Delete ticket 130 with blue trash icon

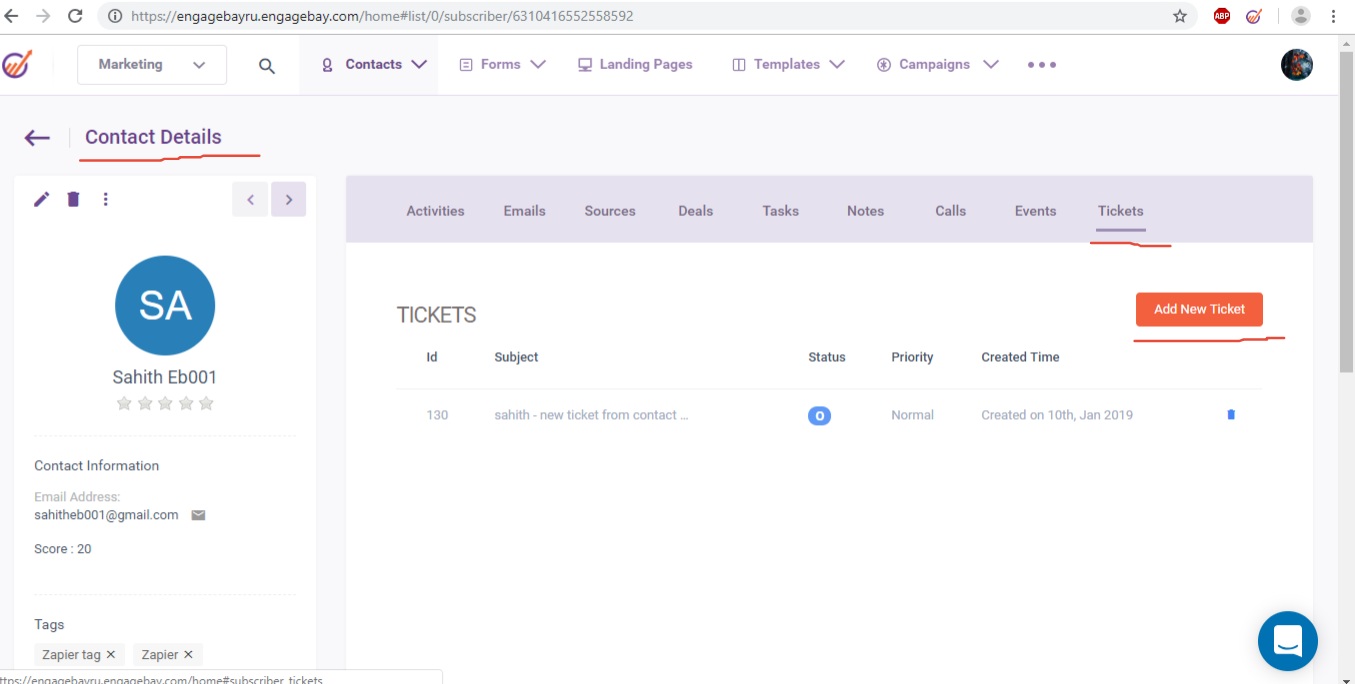1231,415
